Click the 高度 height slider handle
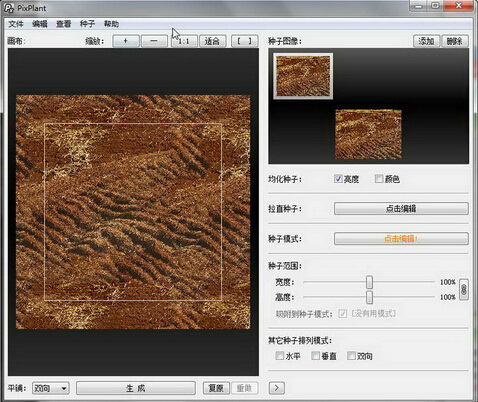478x402 pixels. tap(369, 297)
